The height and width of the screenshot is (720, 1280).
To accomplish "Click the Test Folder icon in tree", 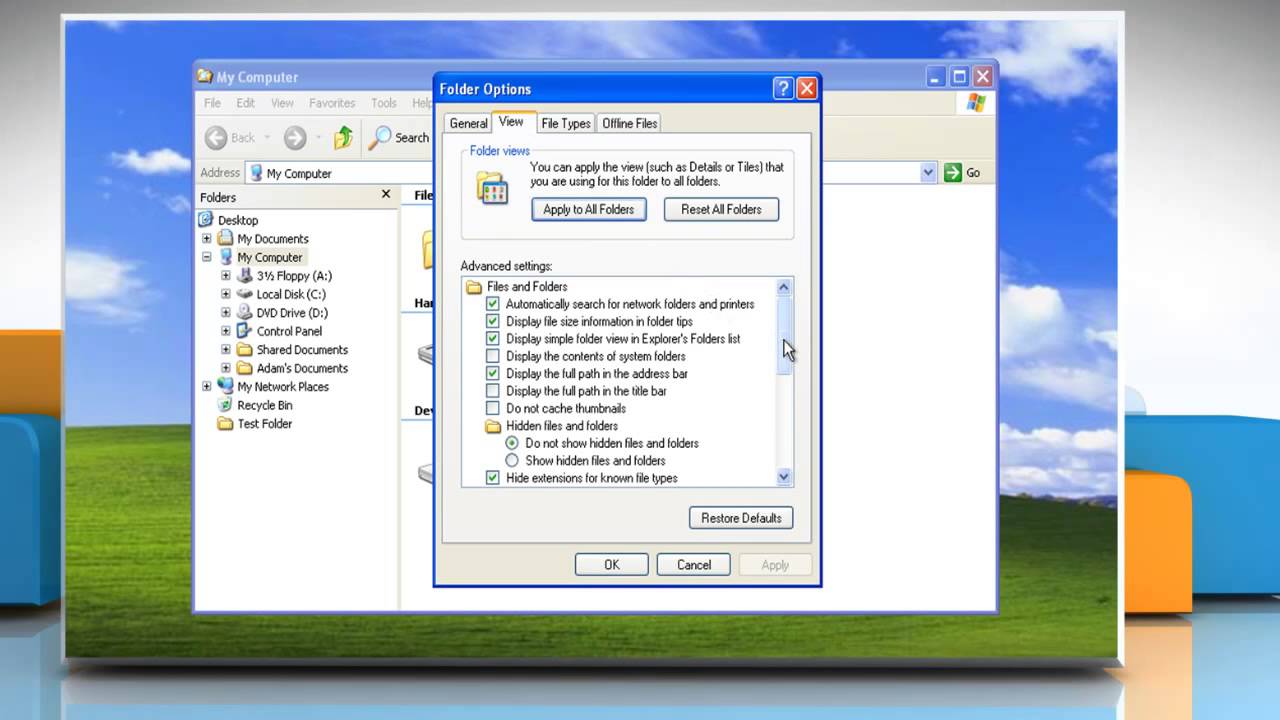I will (225, 424).
